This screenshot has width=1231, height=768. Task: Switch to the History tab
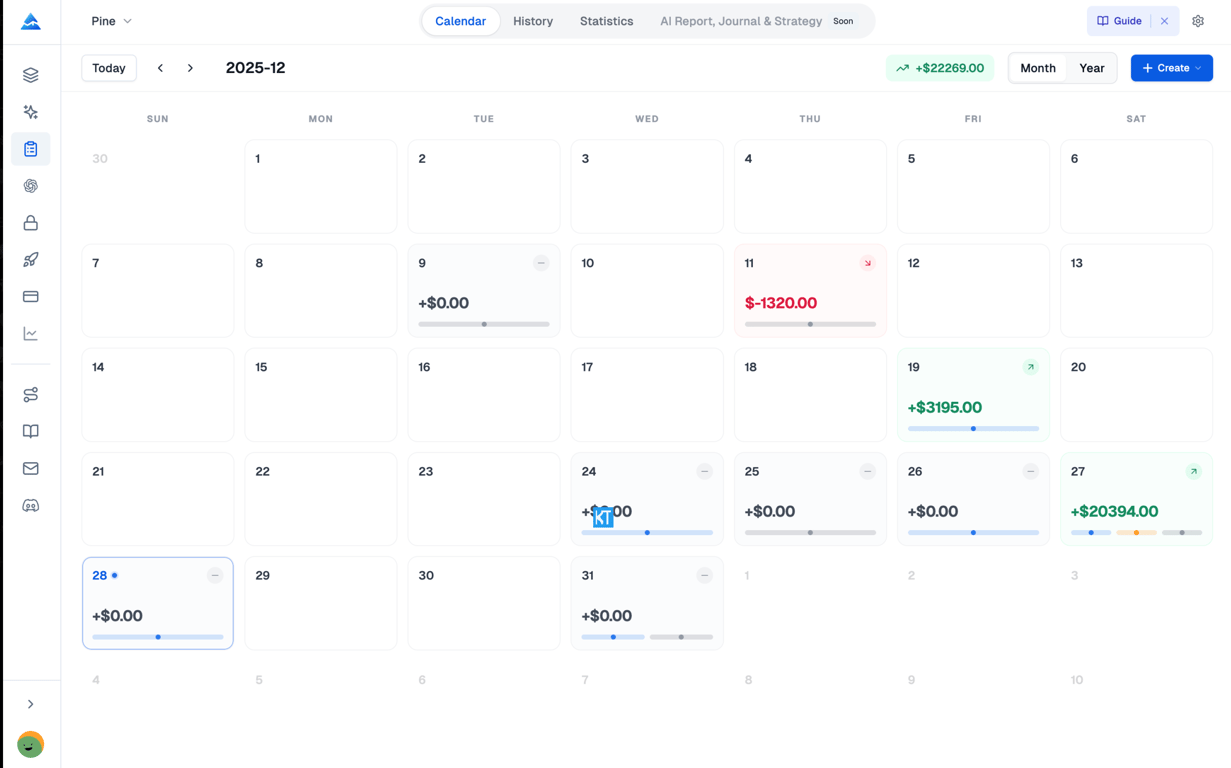coord(532,21)
